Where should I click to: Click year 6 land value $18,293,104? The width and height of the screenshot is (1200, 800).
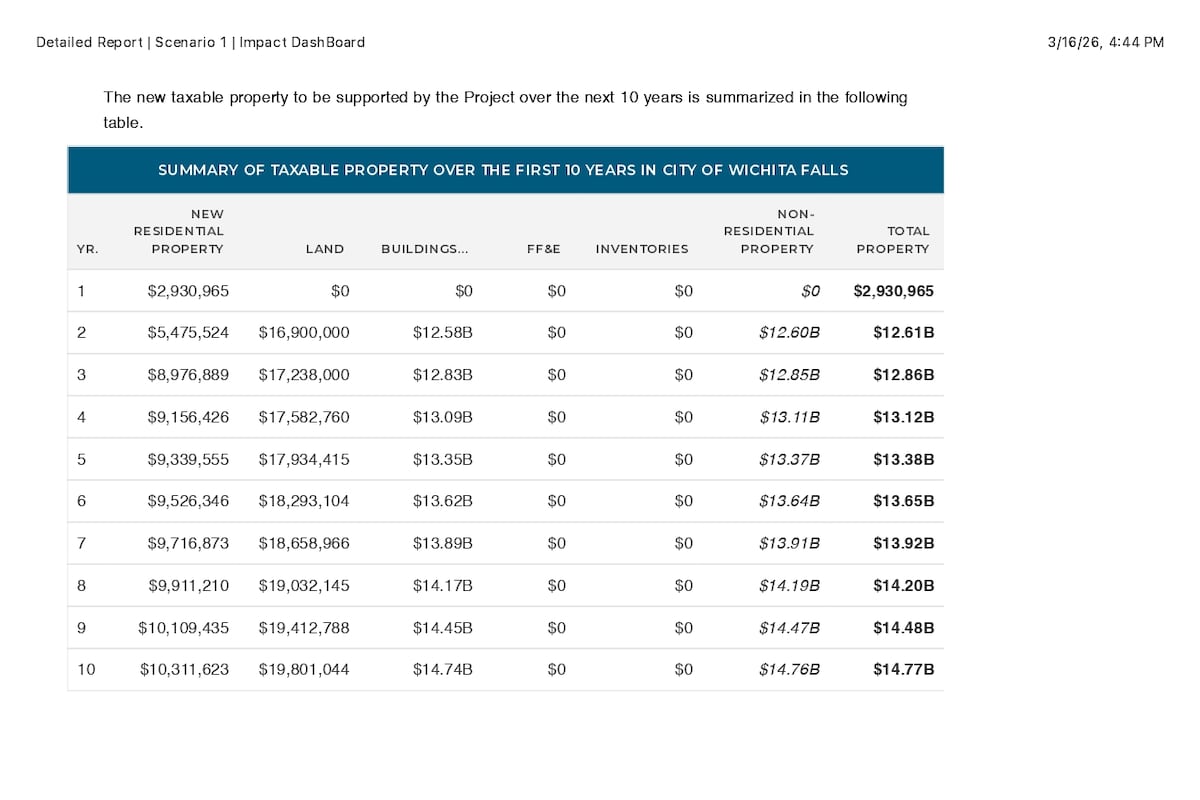pyautogui.click(x=304, y=501)
